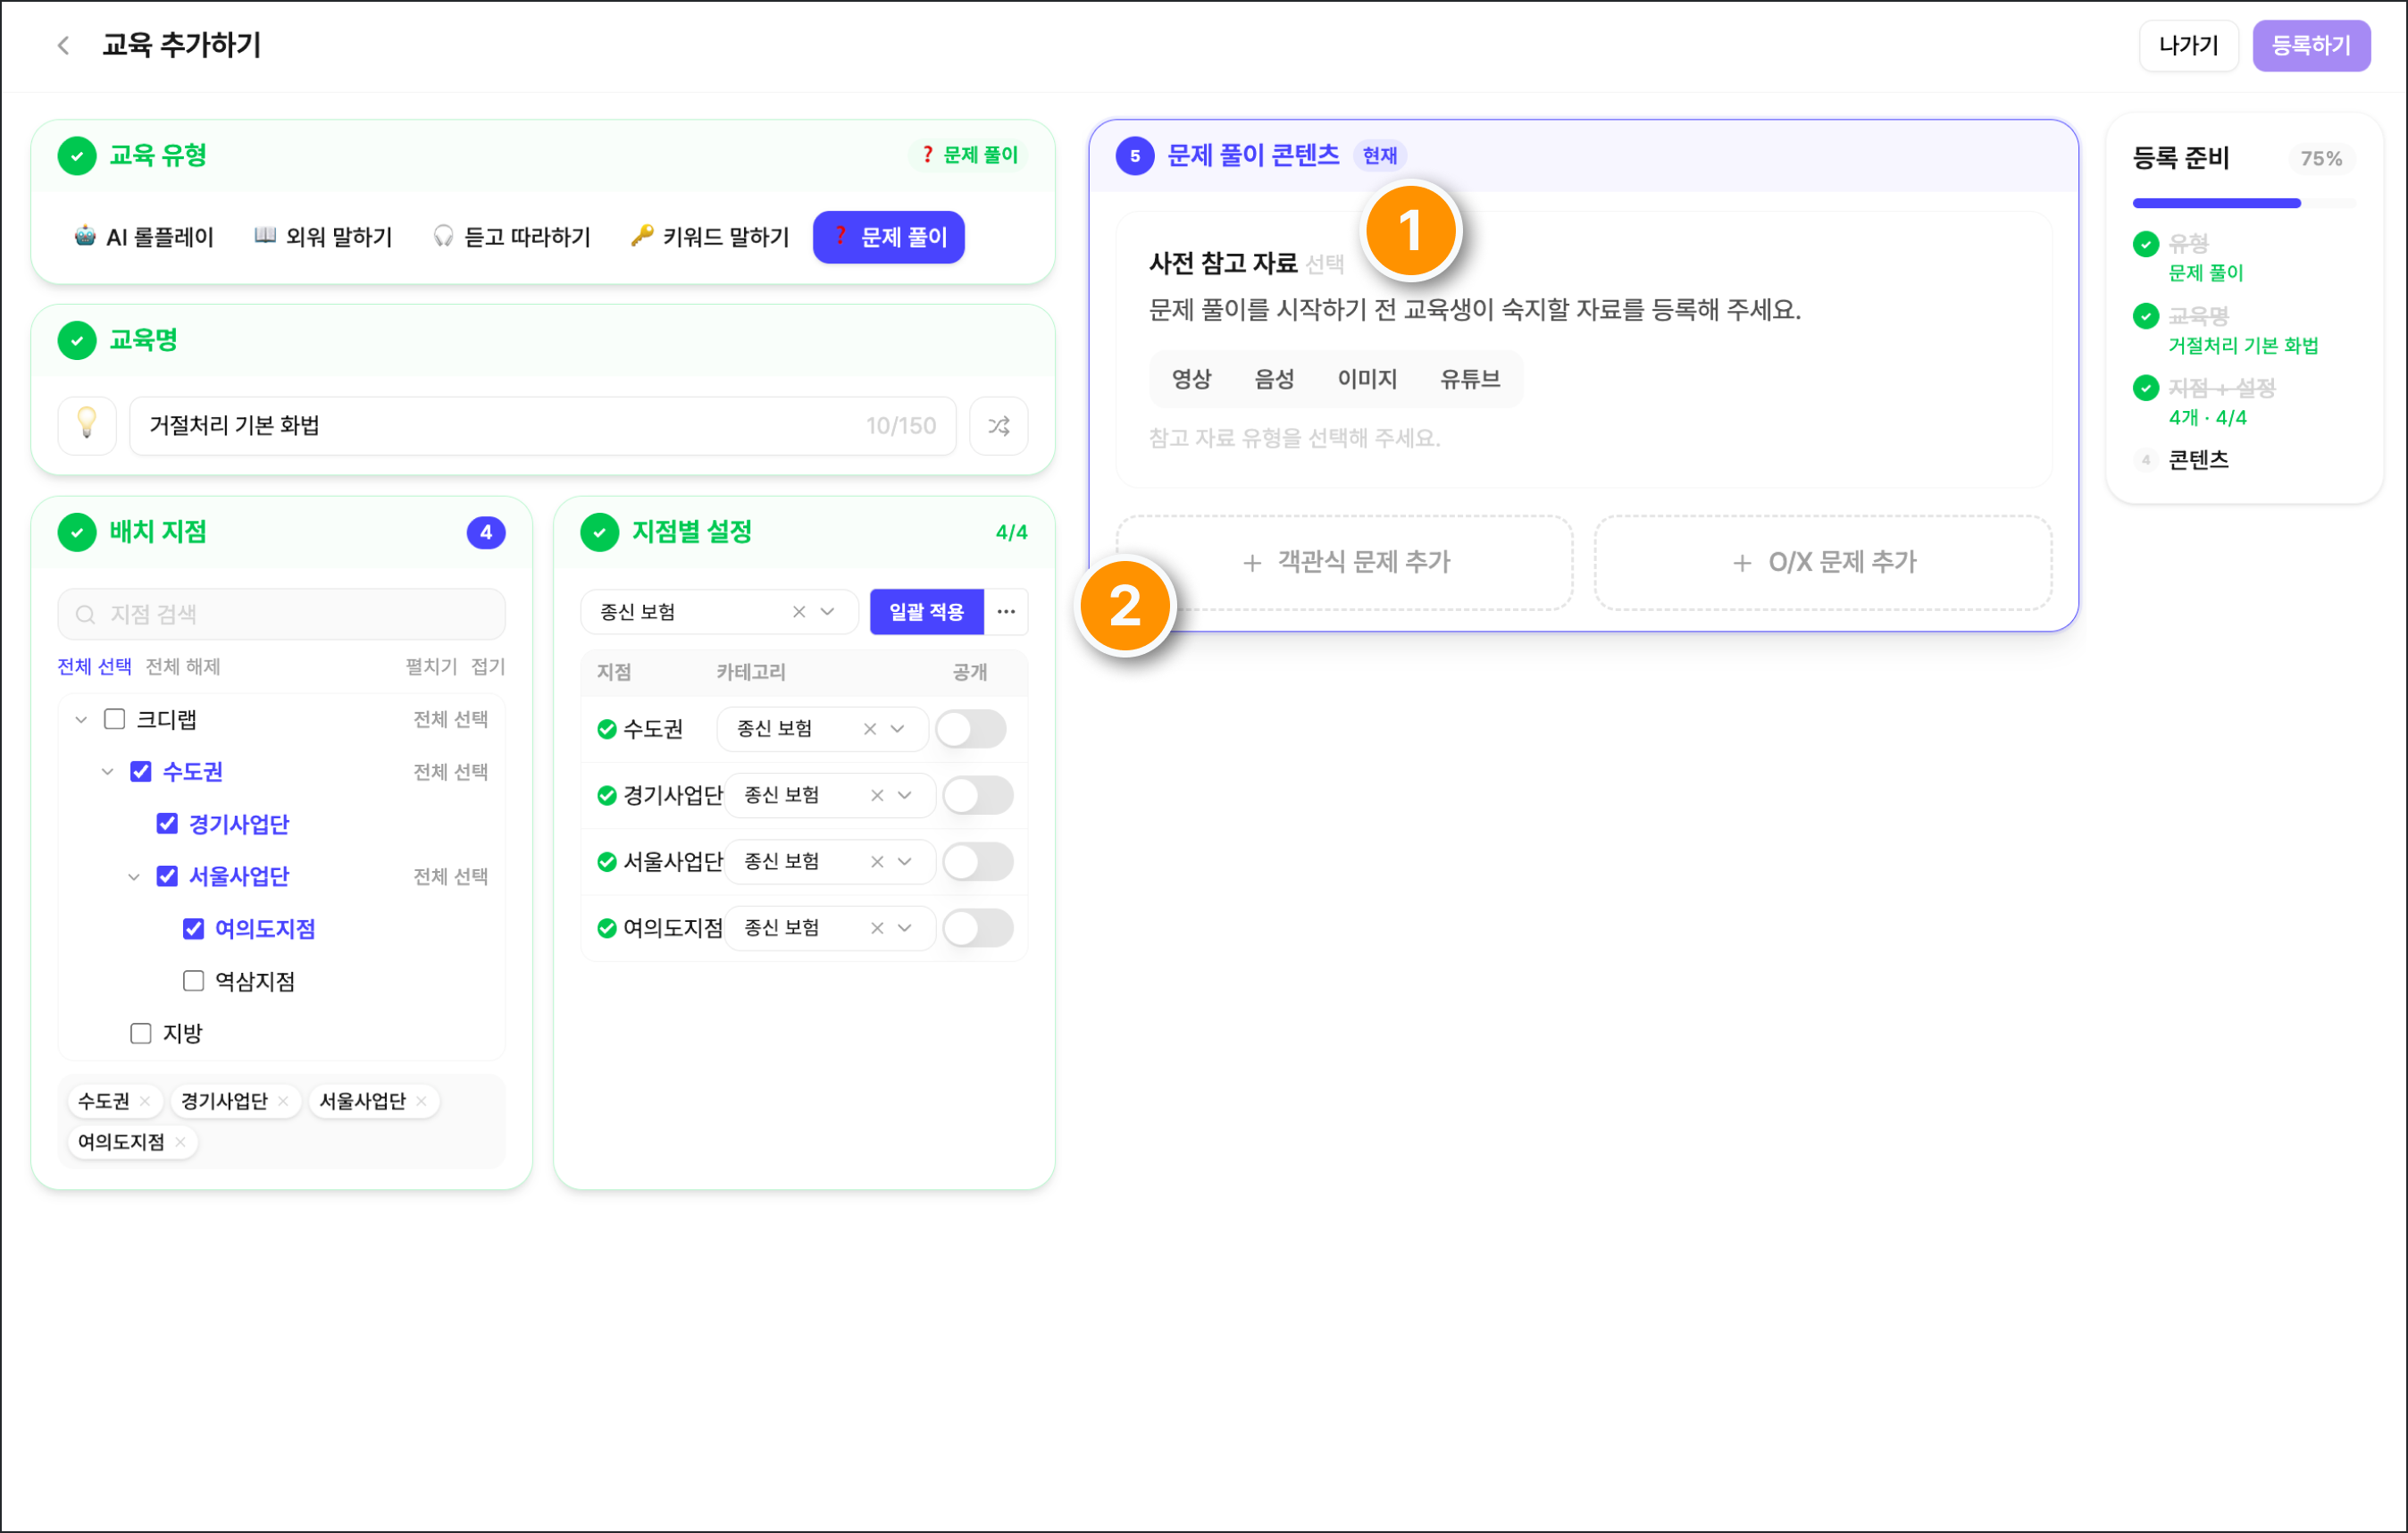Click the 나가기 button
The height and width of the screenshot is (1533, 2408).
coord(2188,45)
